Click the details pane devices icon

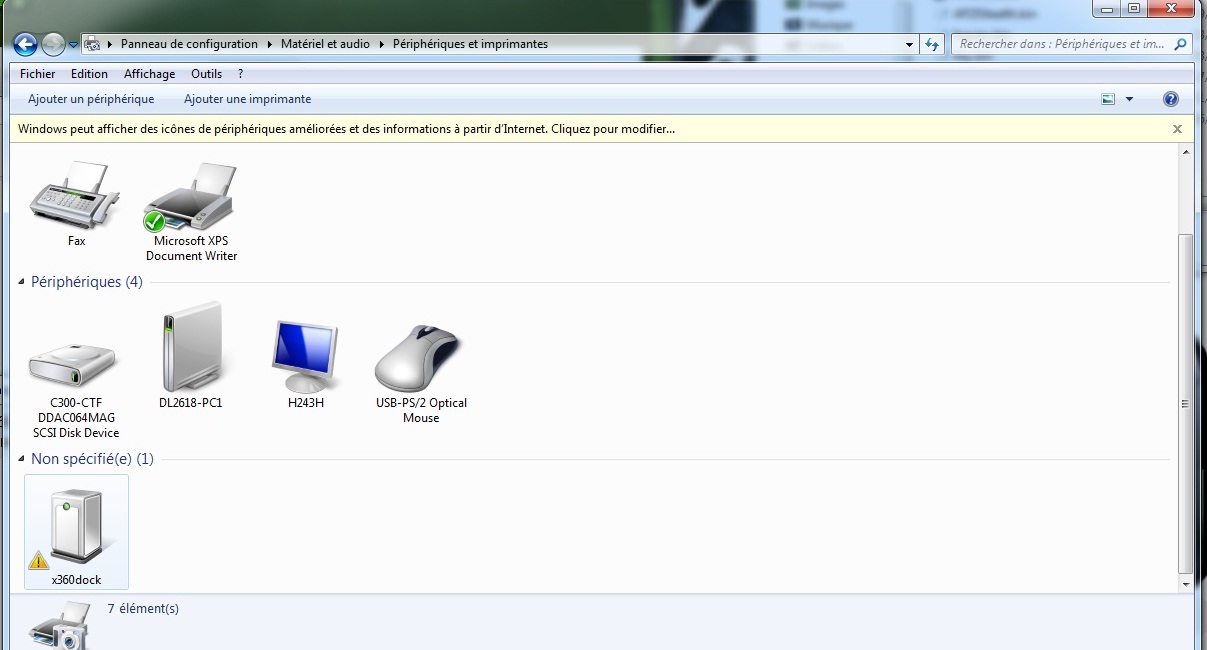pos(61,626)
